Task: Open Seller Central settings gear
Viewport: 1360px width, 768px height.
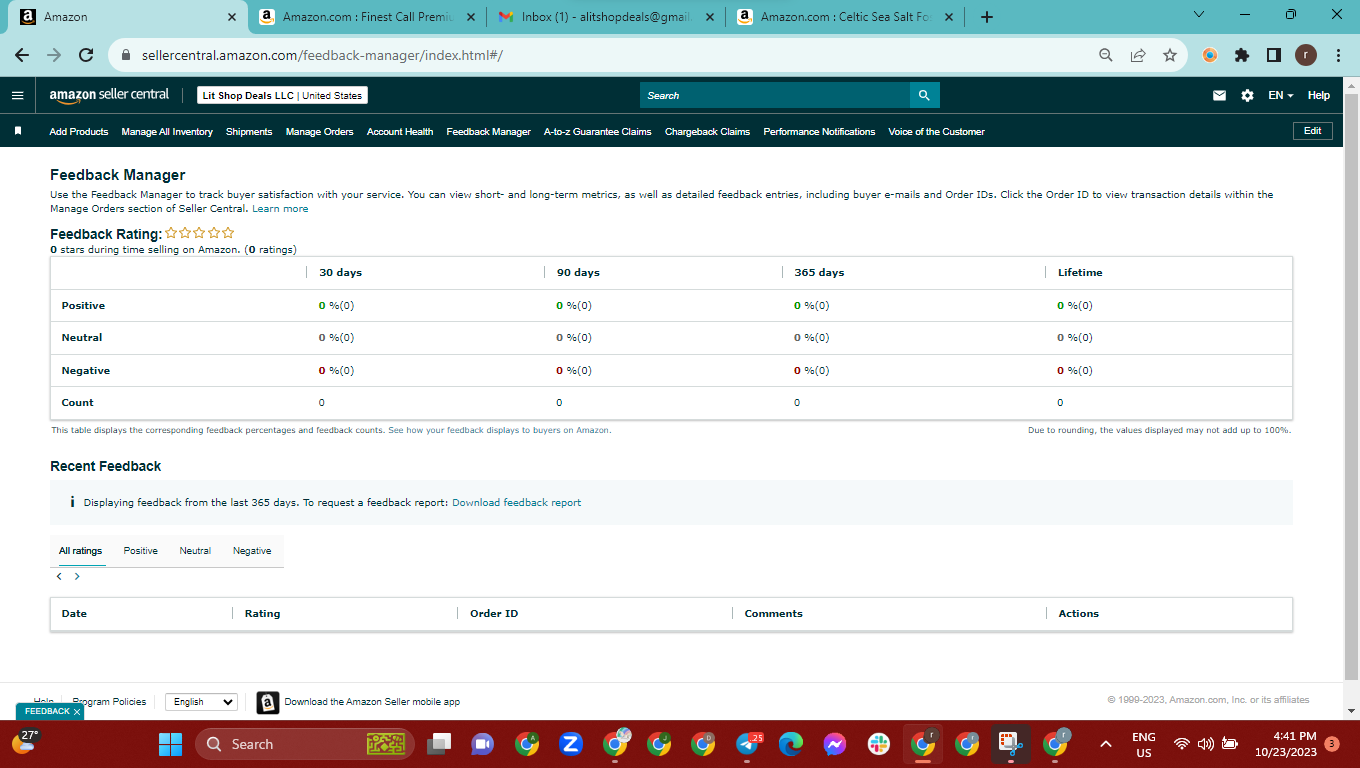Action: [x=1247, y=96]
